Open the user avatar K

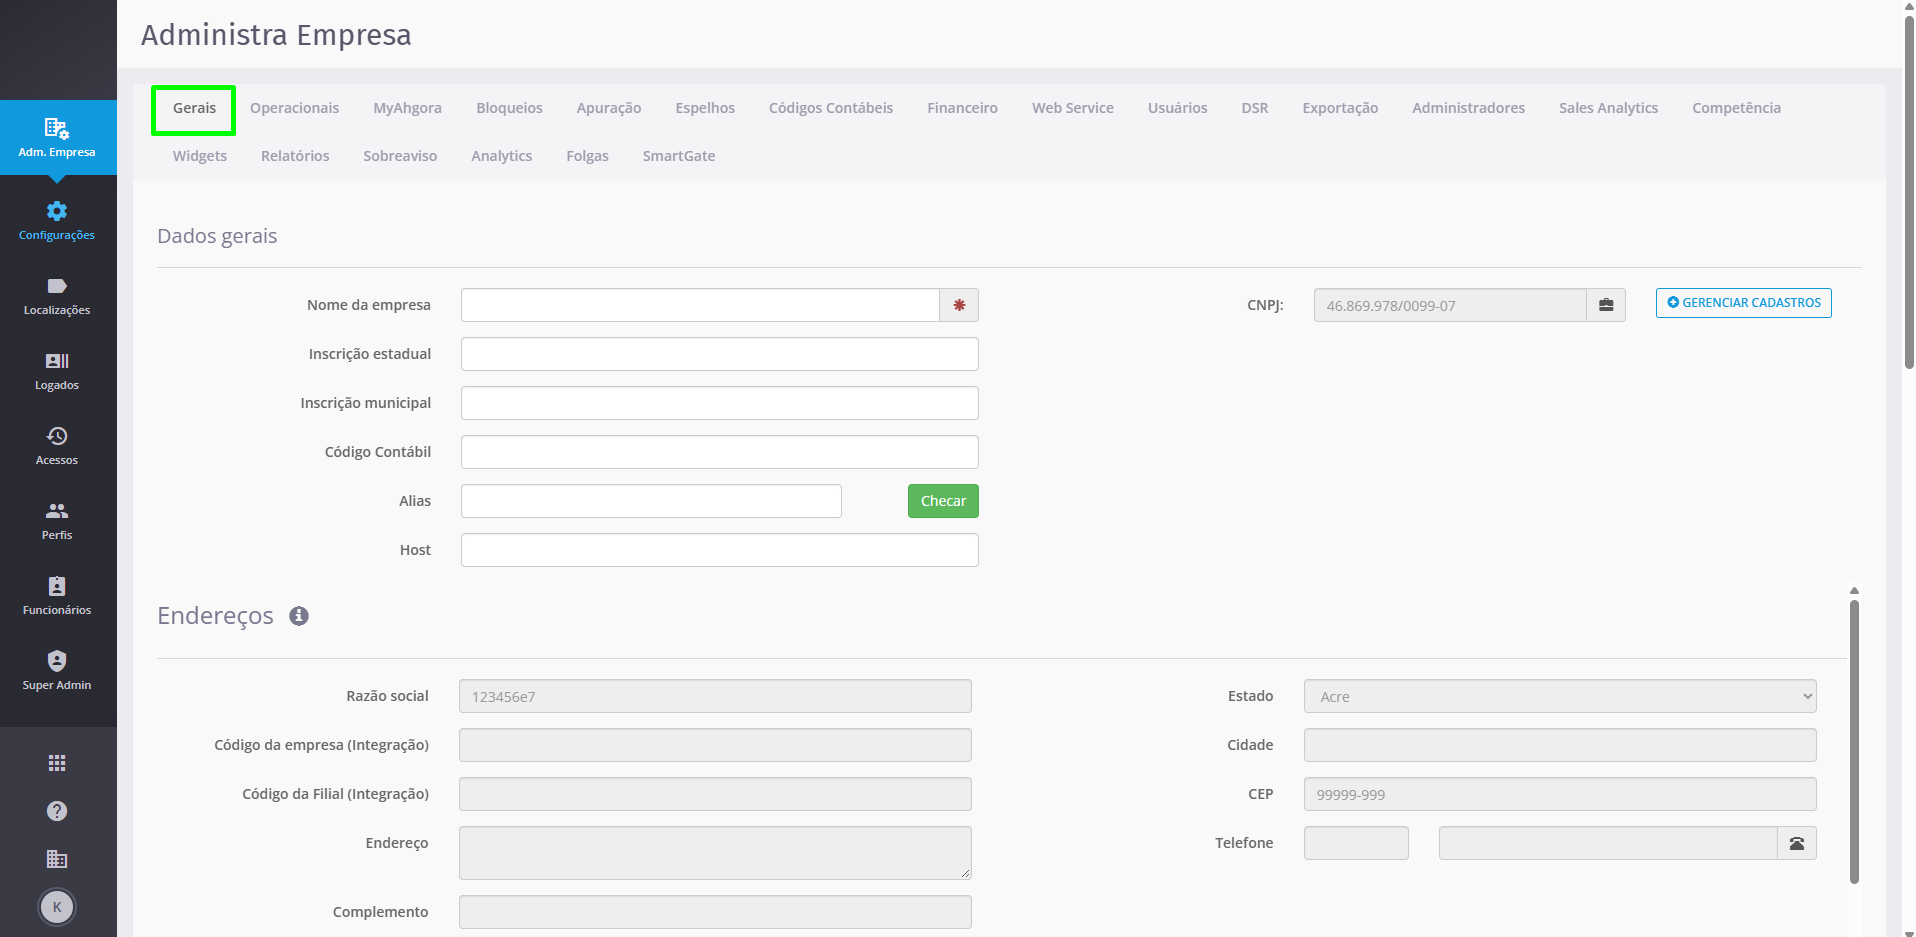[x=57, y=907]
